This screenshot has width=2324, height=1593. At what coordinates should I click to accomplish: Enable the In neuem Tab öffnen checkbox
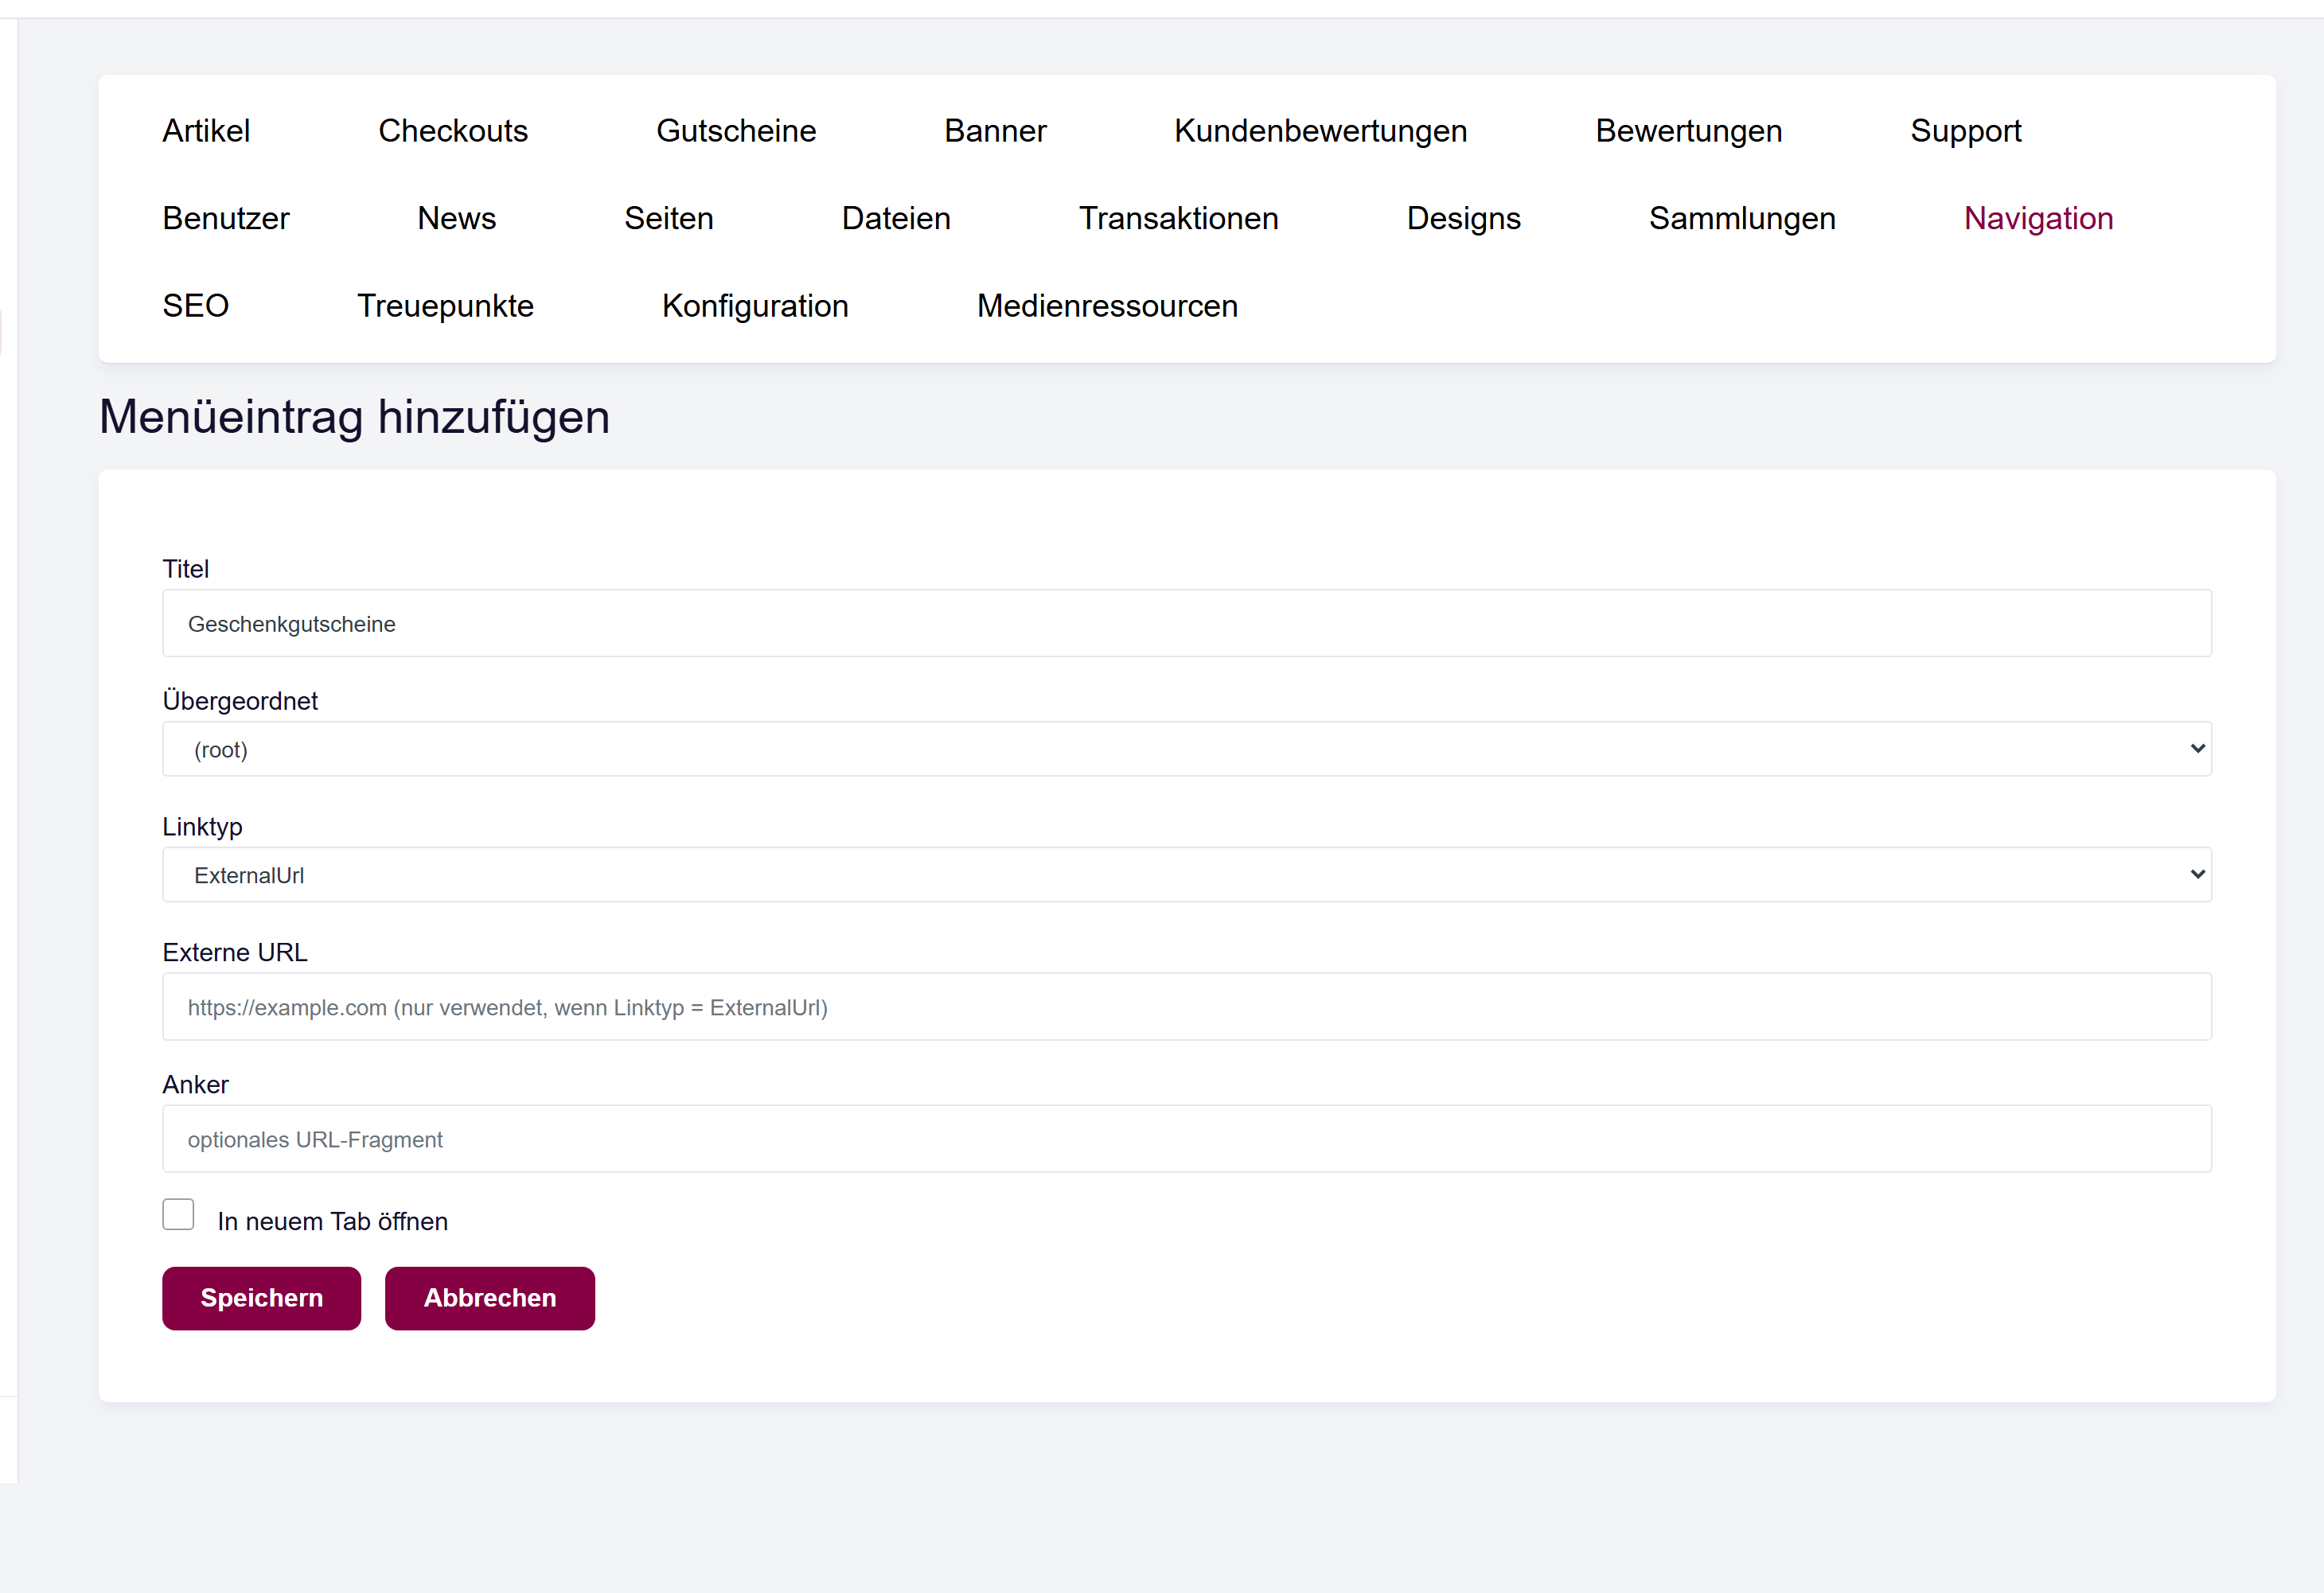(178, 1214)
